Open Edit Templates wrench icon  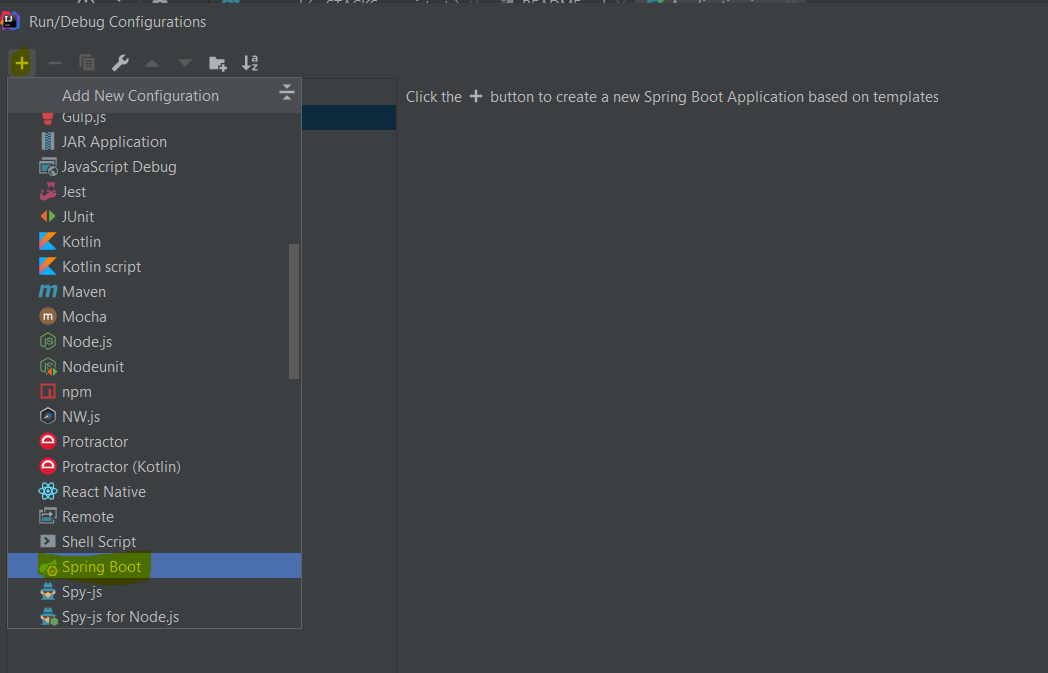[120, 63]
